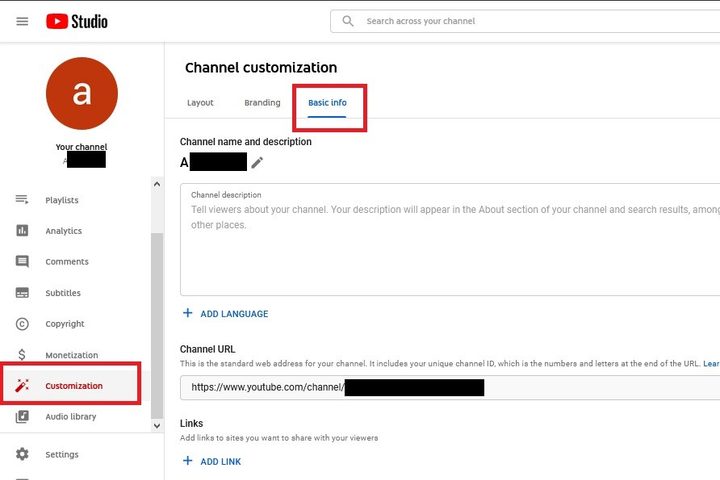The image size is (720, 480).
Task: Click the Copyright circle-c icon
Action: point(22,324)
